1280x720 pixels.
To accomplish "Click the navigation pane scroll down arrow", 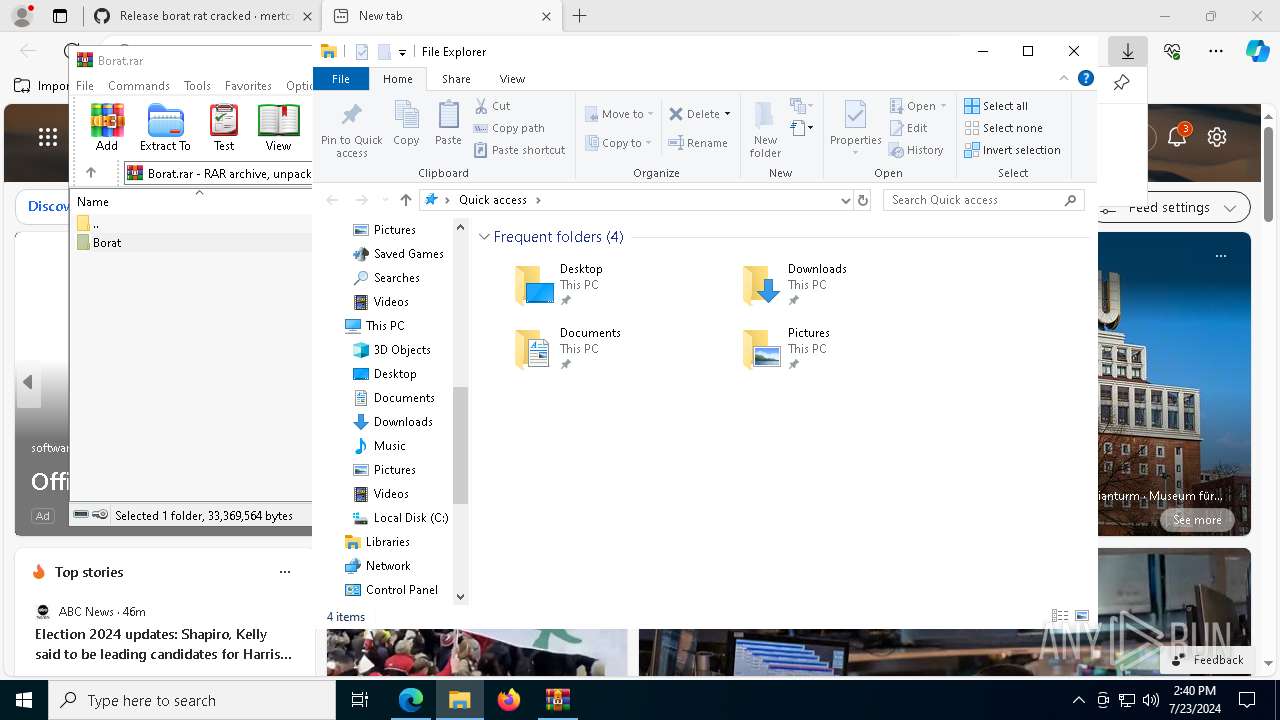I will [x=461, y=597].
